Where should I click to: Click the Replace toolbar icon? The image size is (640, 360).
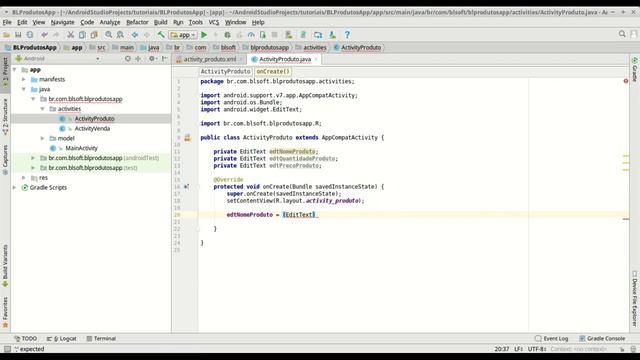pyautogui.click(x=120, y=35)
